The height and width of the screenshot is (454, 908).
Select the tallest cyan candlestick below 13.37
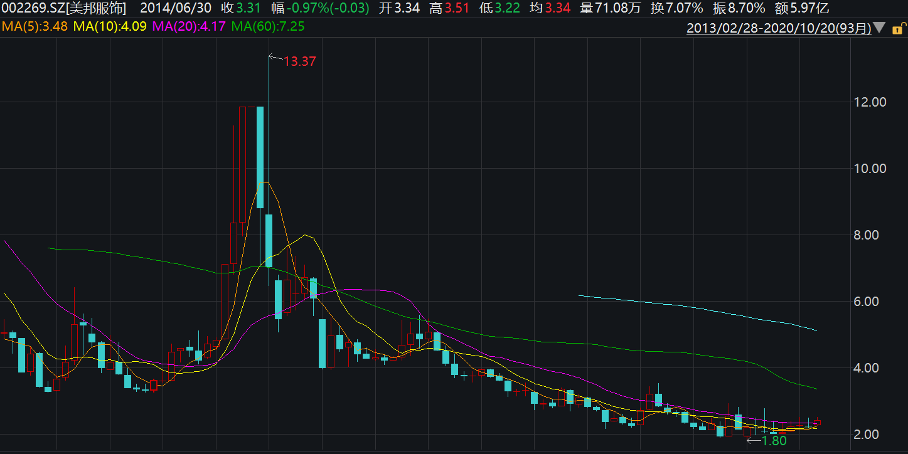pos(261,157)
